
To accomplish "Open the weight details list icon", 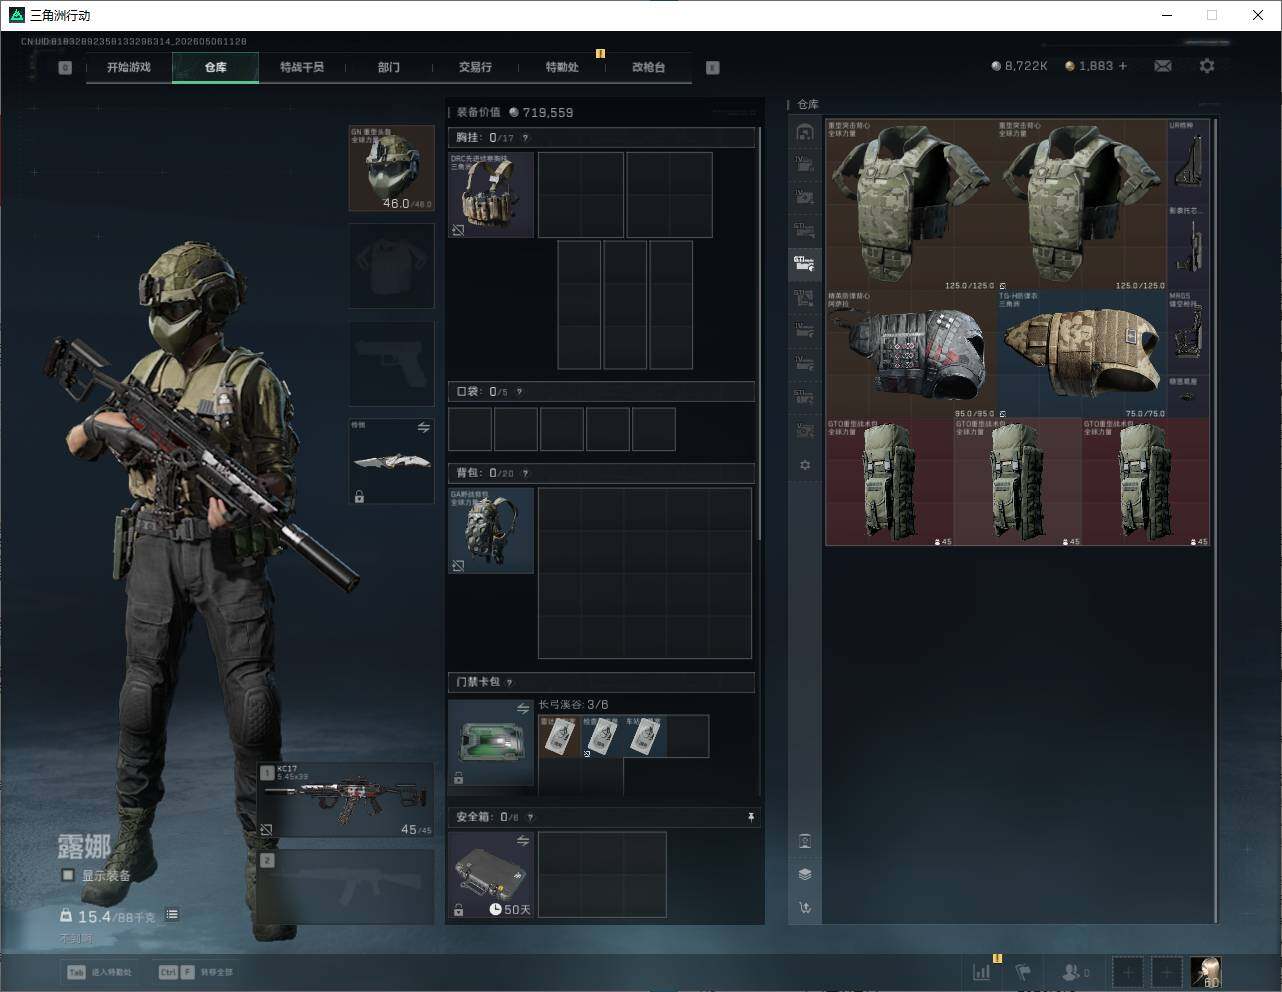I will 172,915.
